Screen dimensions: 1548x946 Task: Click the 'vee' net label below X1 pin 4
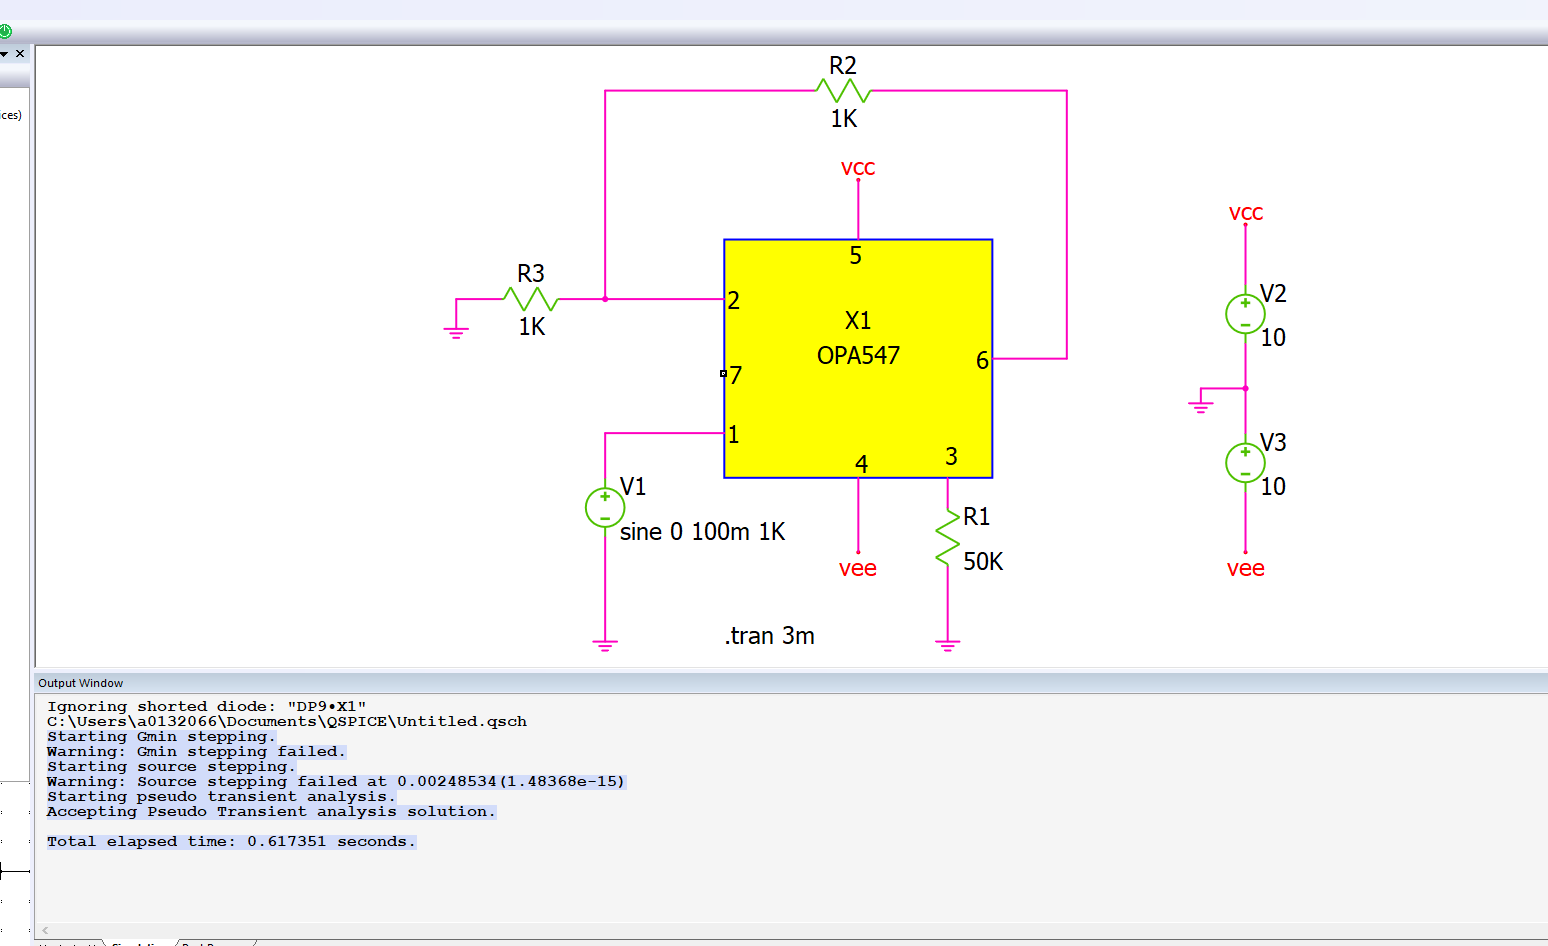click(x=858, y=569)
